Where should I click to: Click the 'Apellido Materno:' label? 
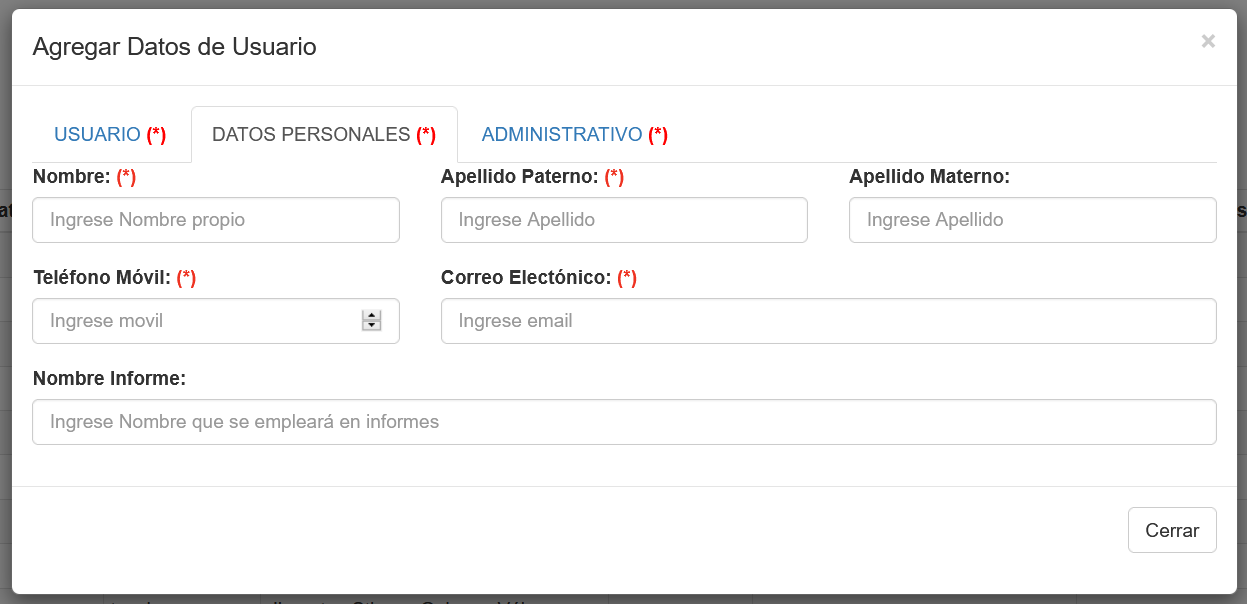pyautogui.click(x=929, y=177)
